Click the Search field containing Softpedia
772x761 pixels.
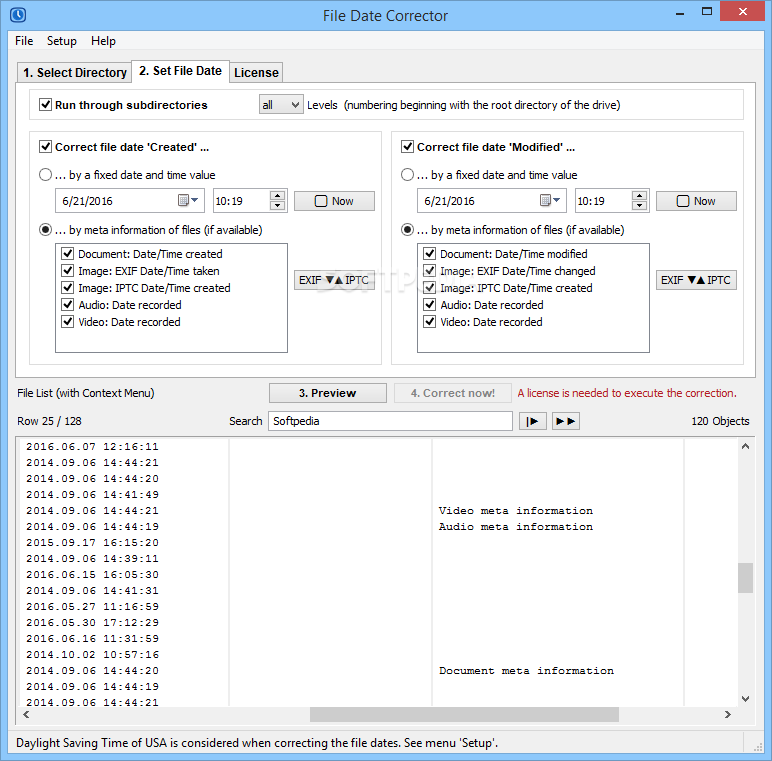pos(390,421)
